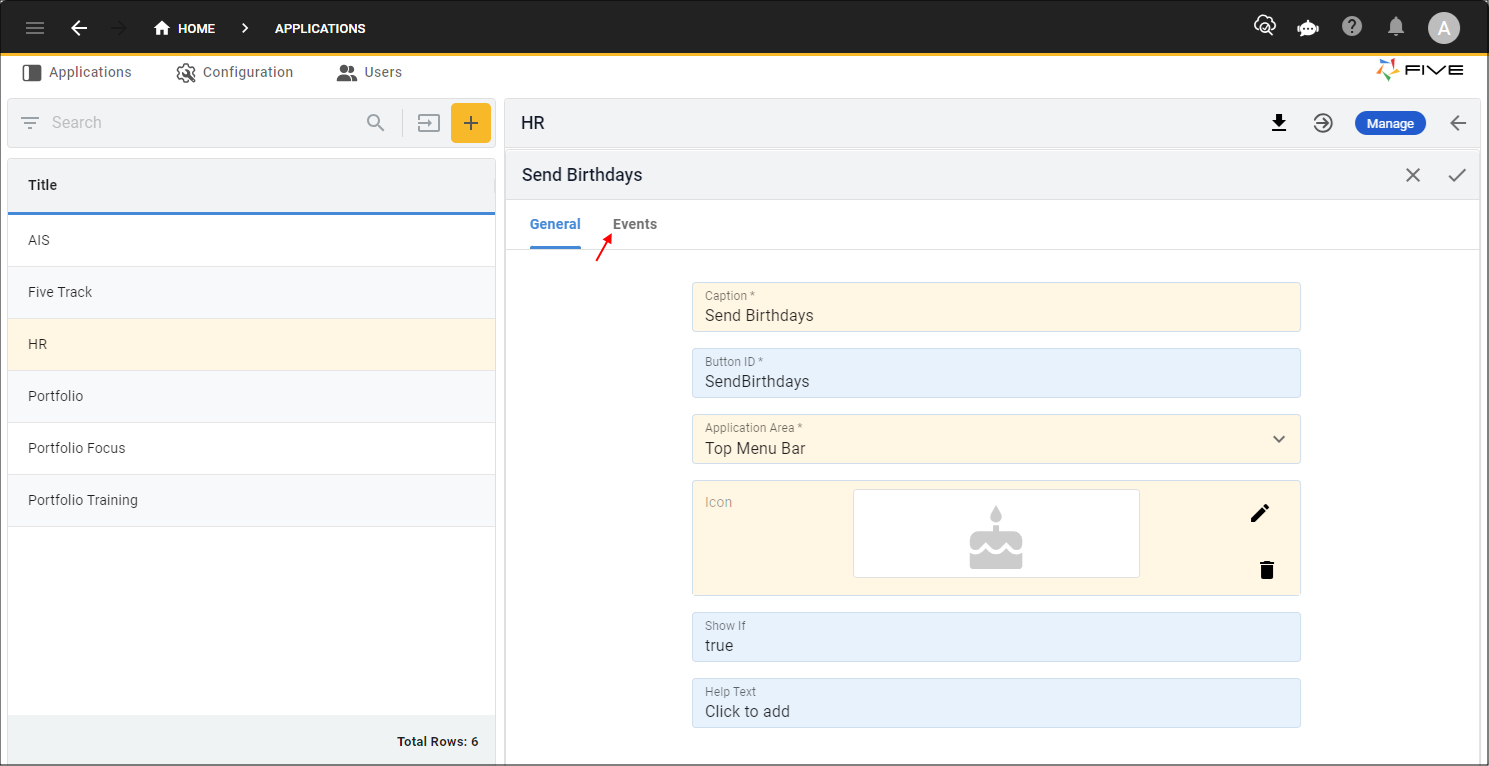
Task: Open the Applications menu
Action: 77,72
